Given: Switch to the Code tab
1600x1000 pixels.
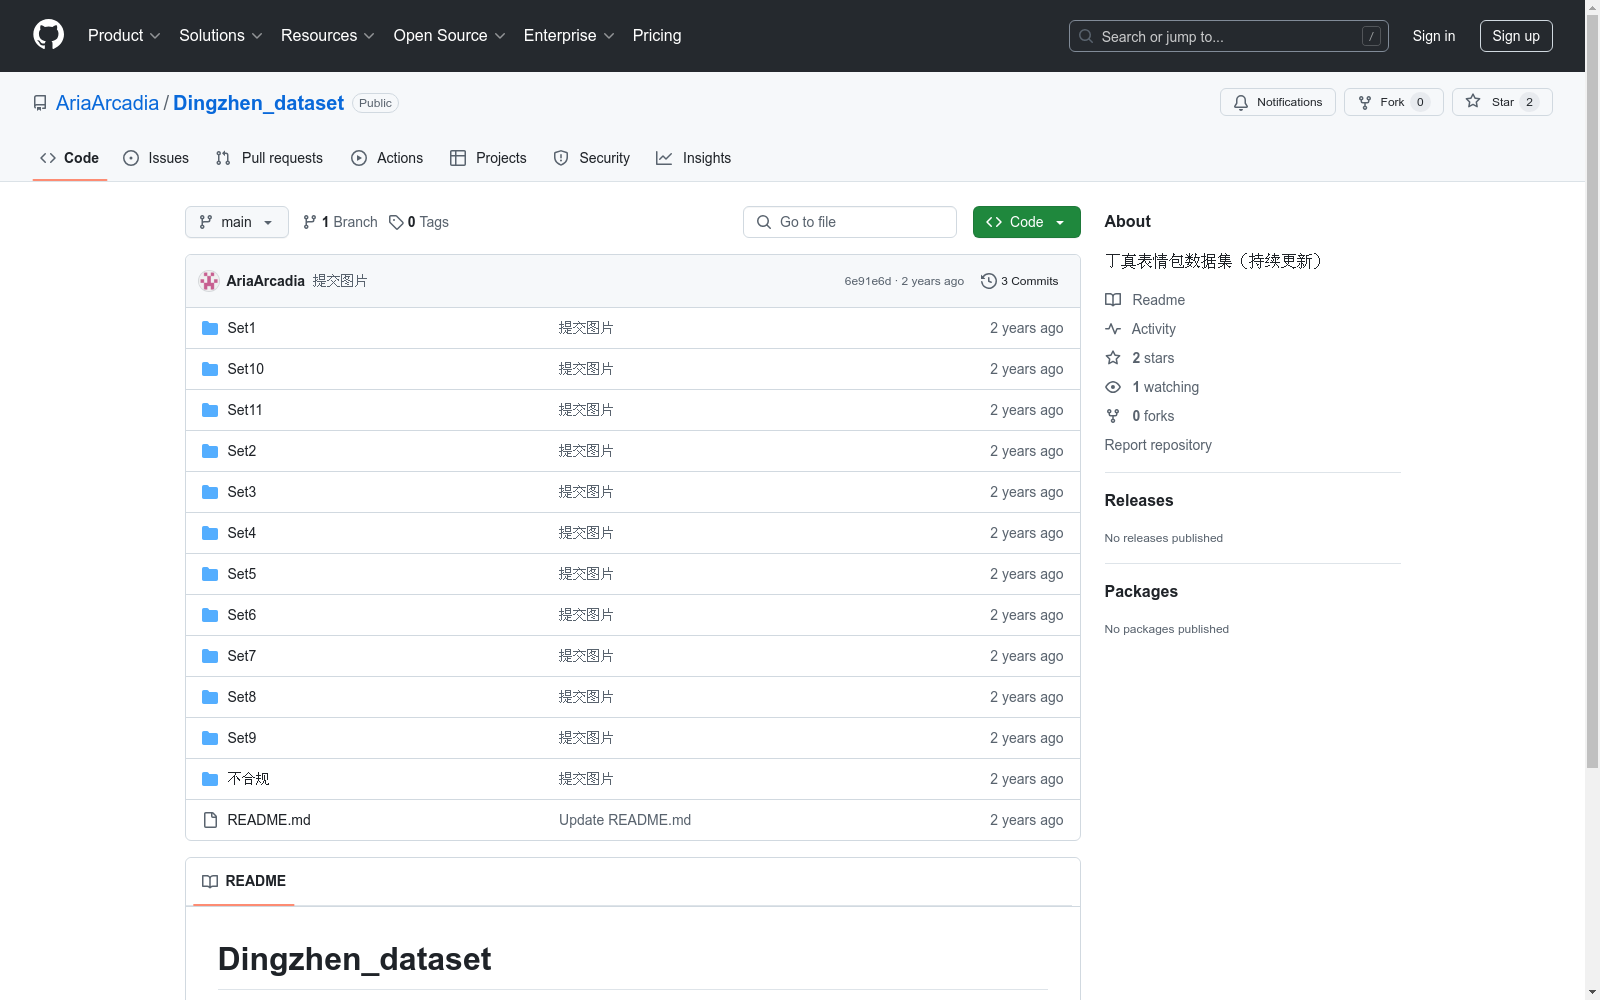Looking at the screenshot, I should coord(70,158).
